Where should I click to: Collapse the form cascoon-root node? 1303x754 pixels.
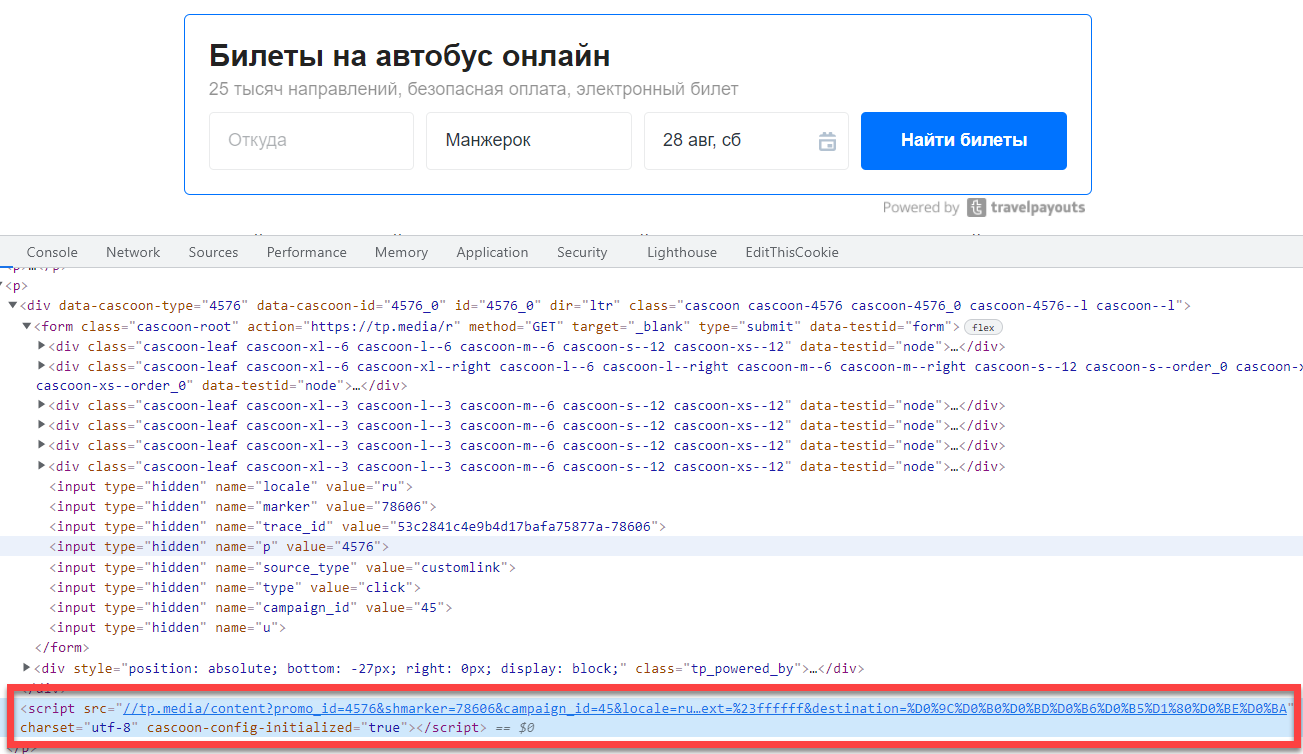click(x=27, y=326)
